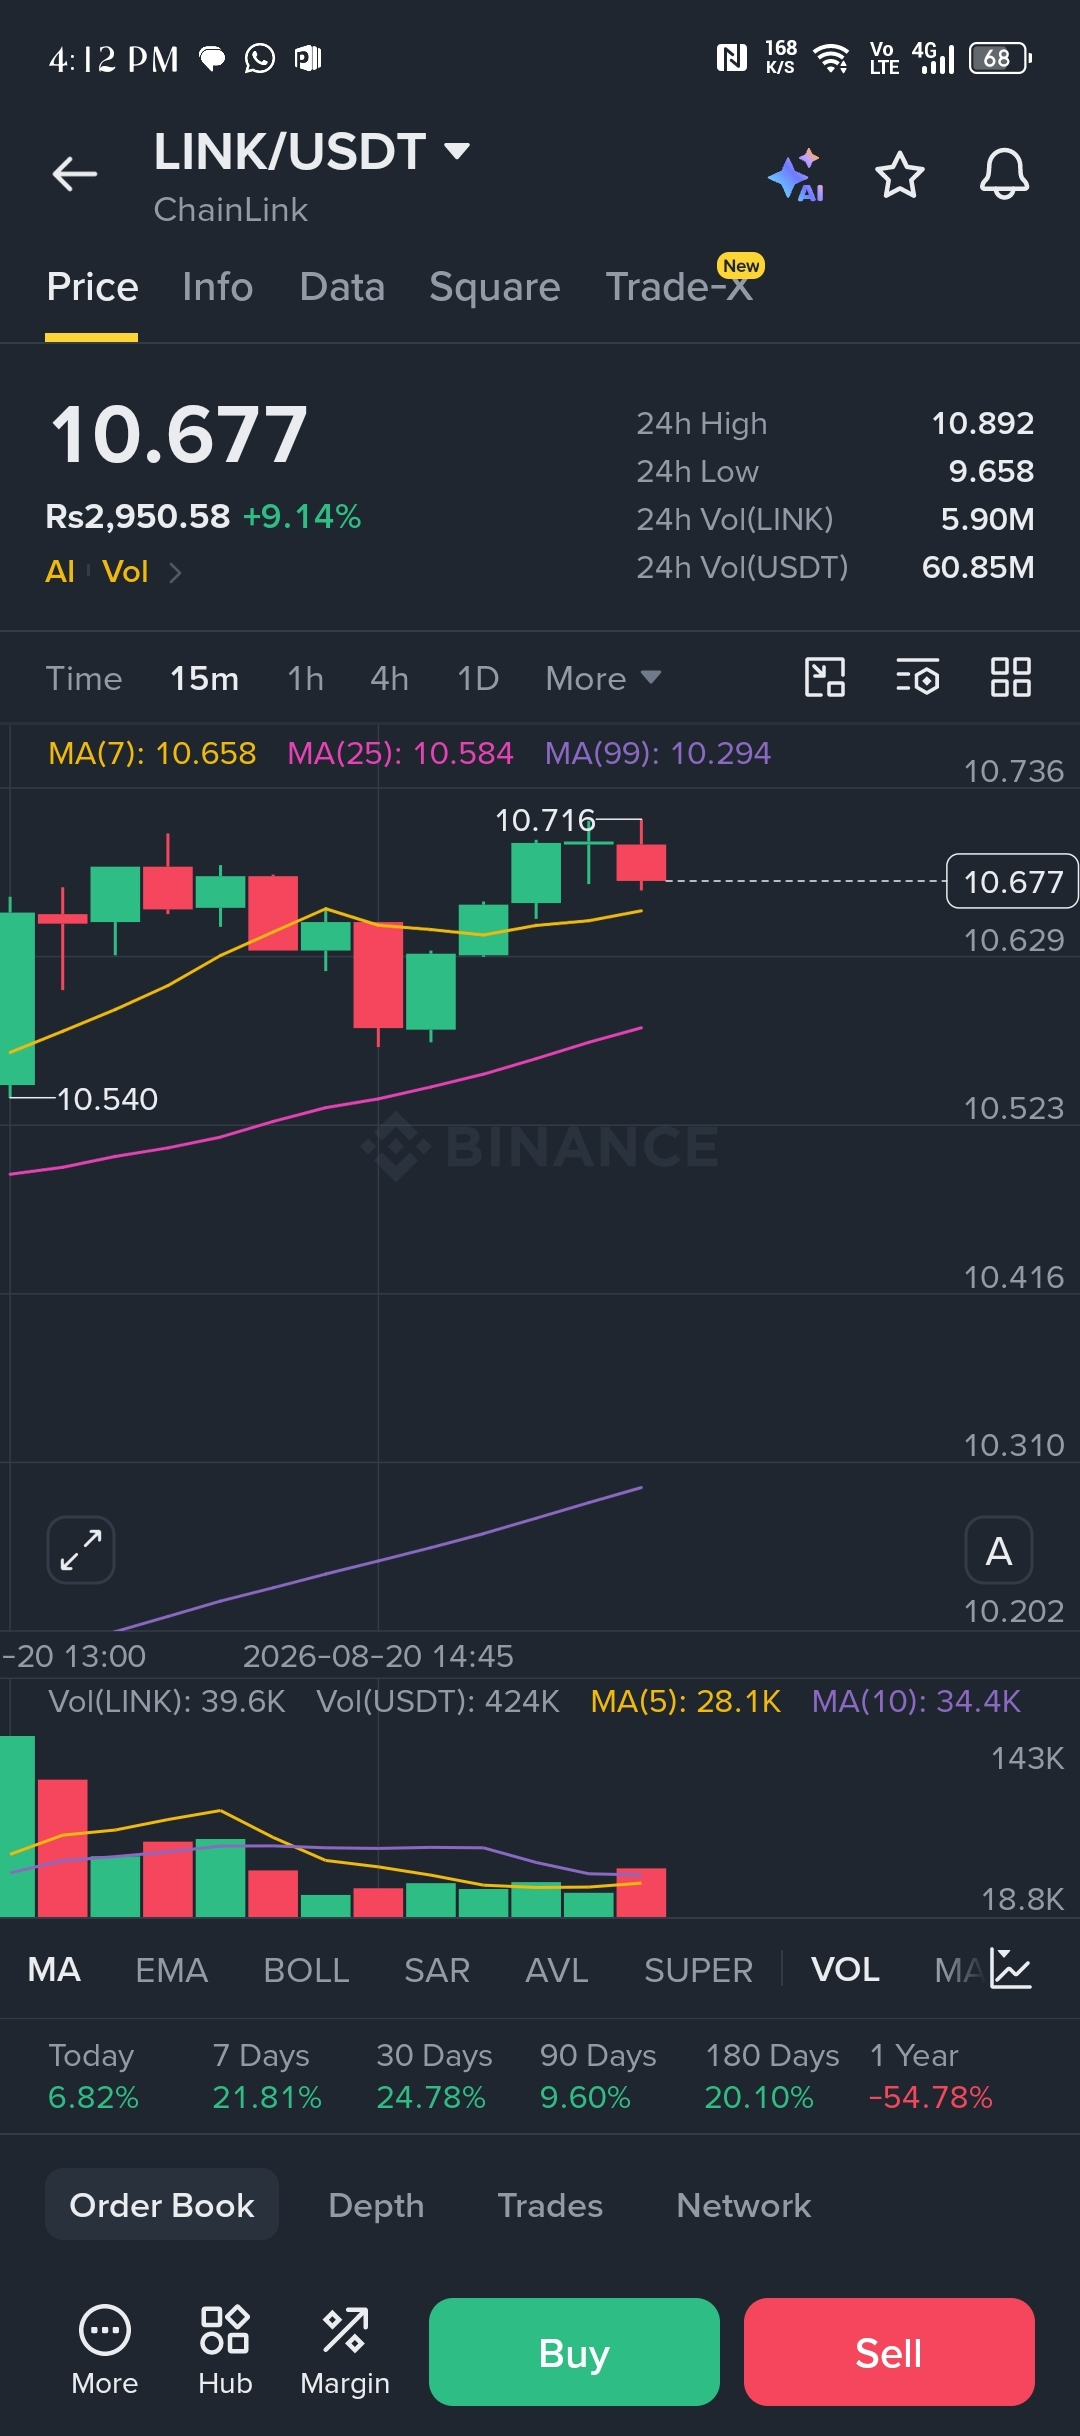This screenshot has height=2436, width=1080.
Task: Add LINK/USDT to favorites with star
Action: click(900, 175)
